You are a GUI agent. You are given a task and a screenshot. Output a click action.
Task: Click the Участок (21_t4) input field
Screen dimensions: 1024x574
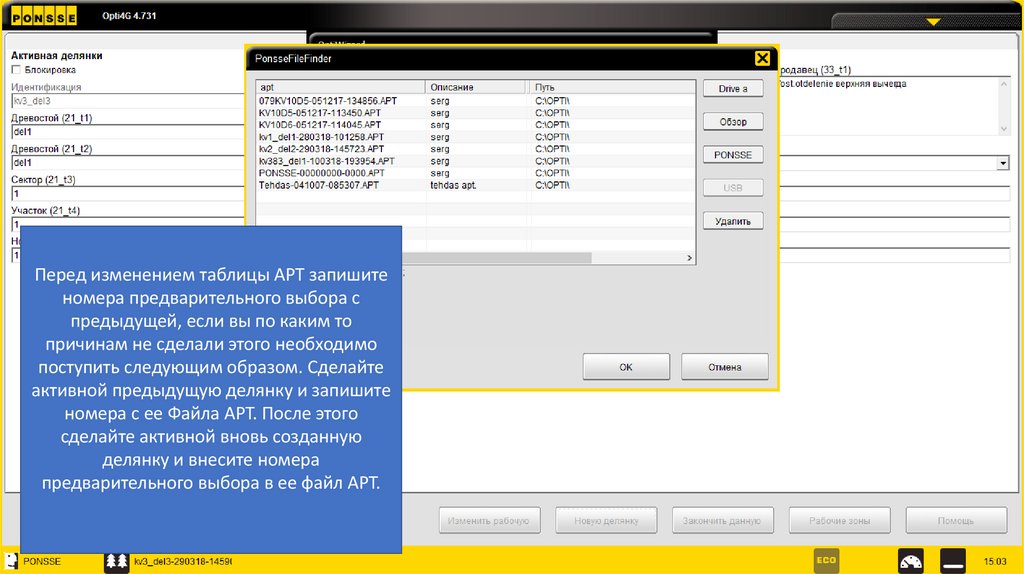128,224
